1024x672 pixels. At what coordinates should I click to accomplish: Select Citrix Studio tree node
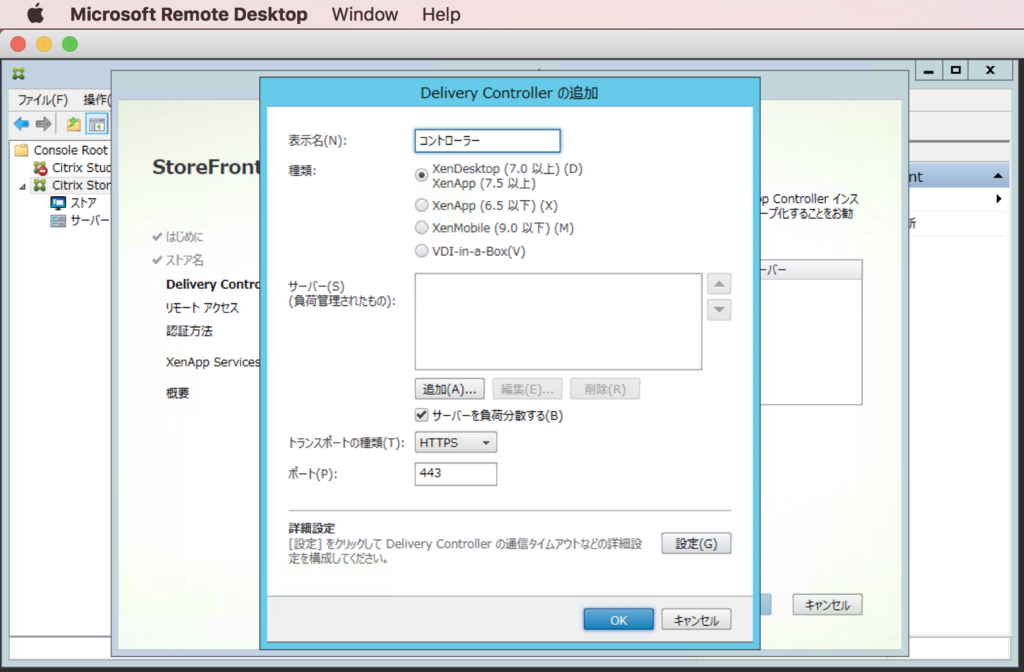coord(72,168)
